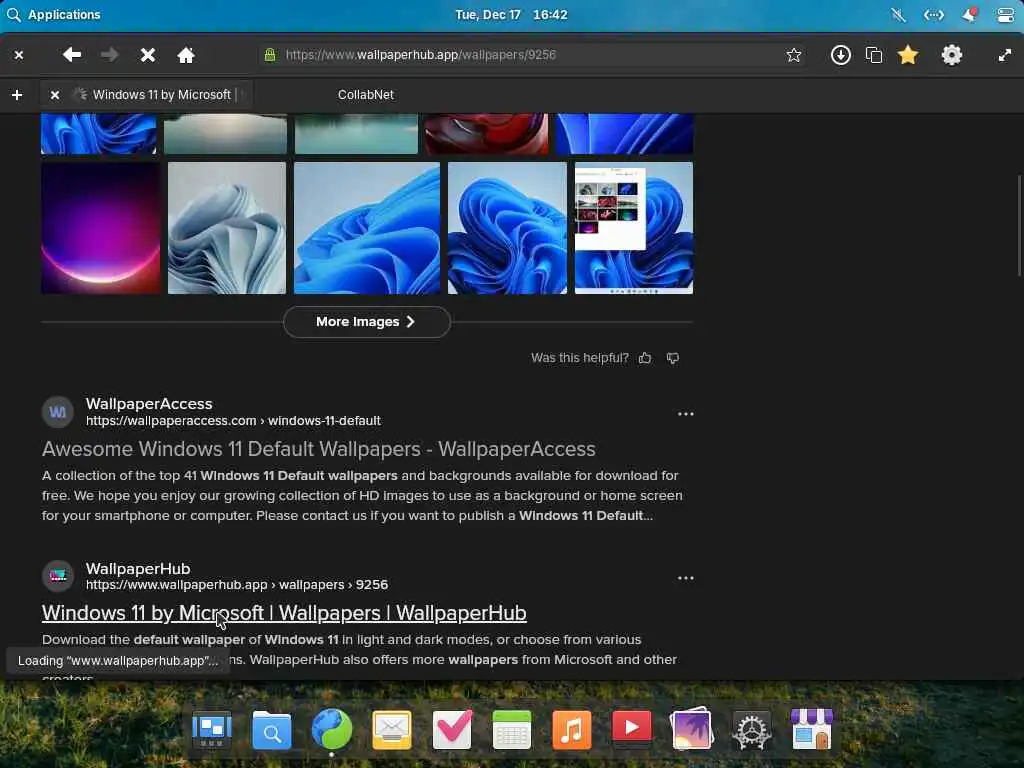Open the red abstract wallpaper thumbnail

[x=487, y=134]
